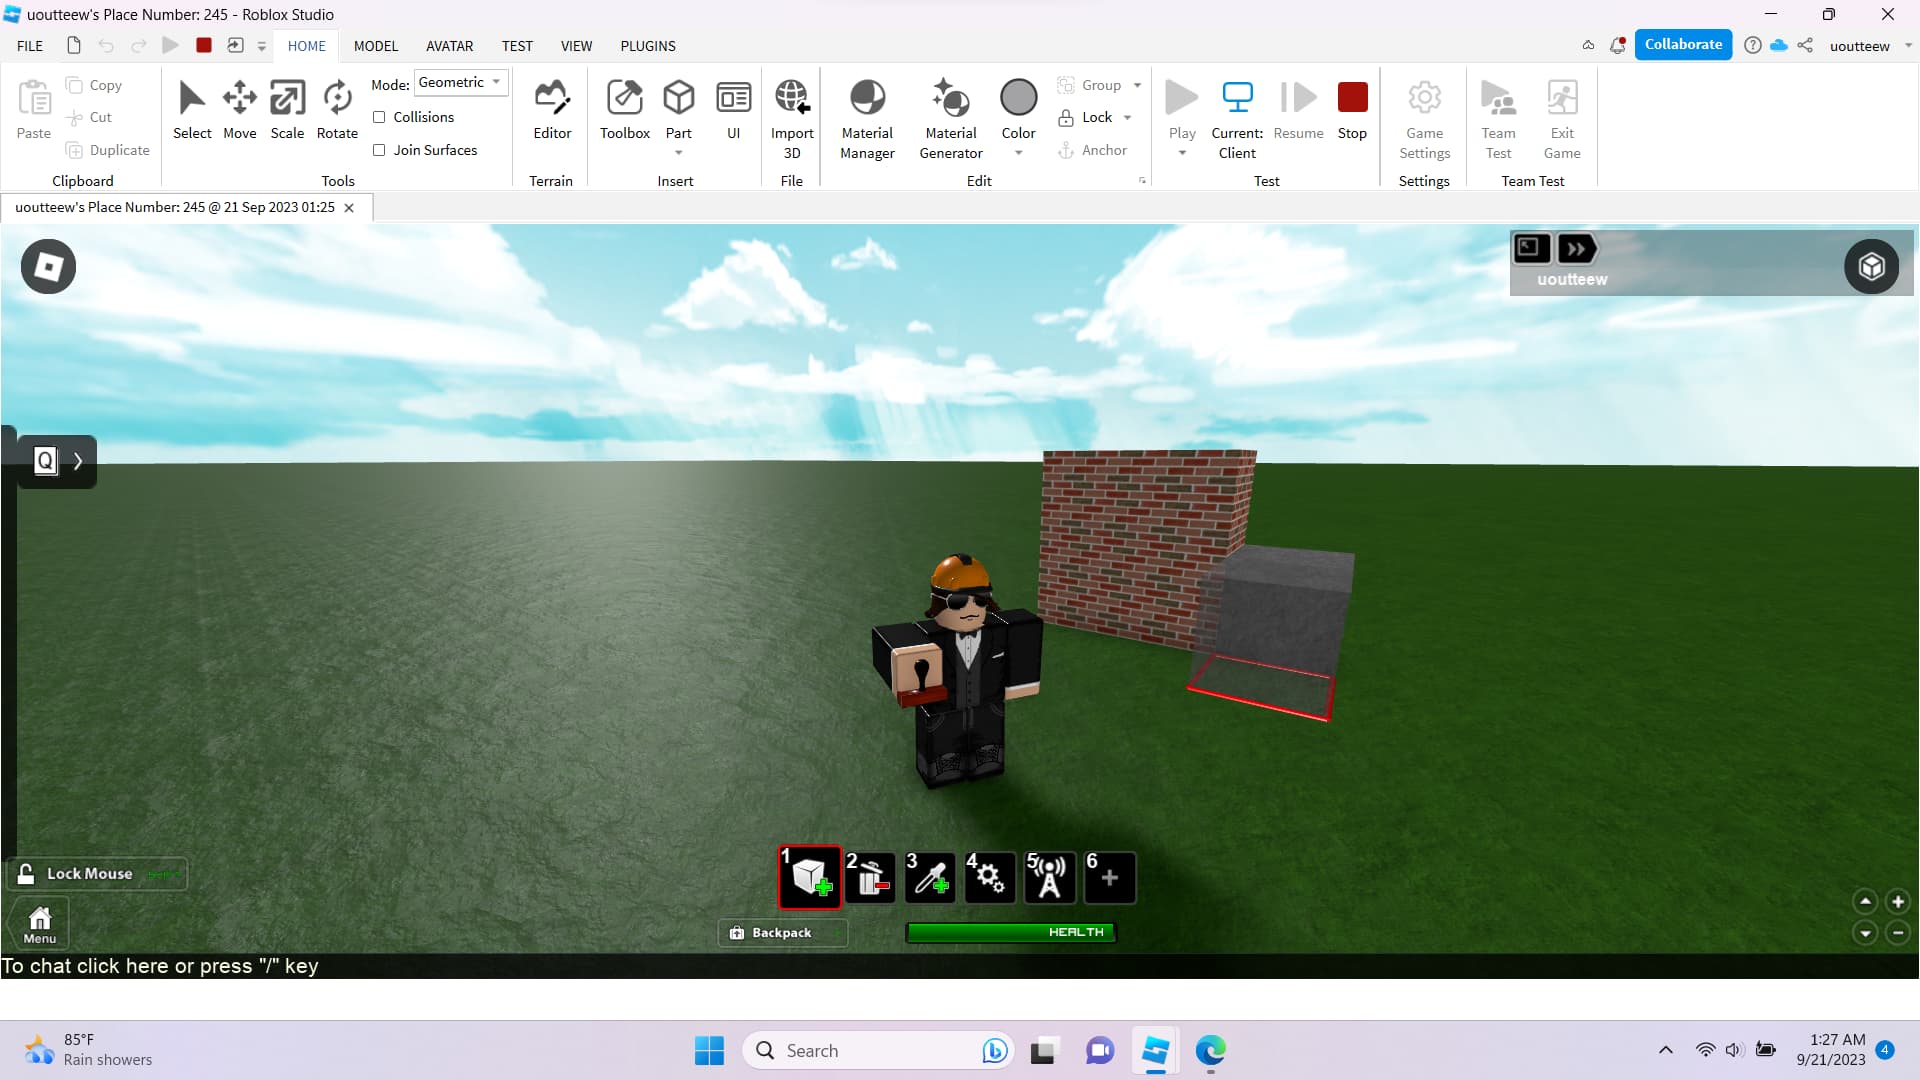Expand the double-chevron in player panel
The width and height of the screenshot is (1920, 1080).
(x=1576, y=248)
